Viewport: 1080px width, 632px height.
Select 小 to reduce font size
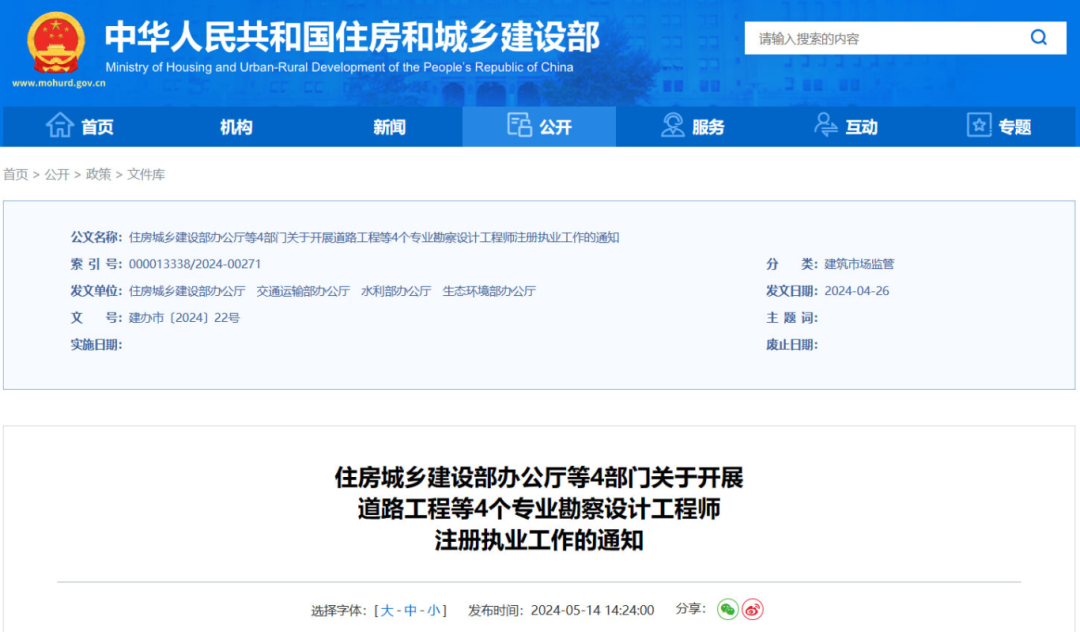(432, 609)
